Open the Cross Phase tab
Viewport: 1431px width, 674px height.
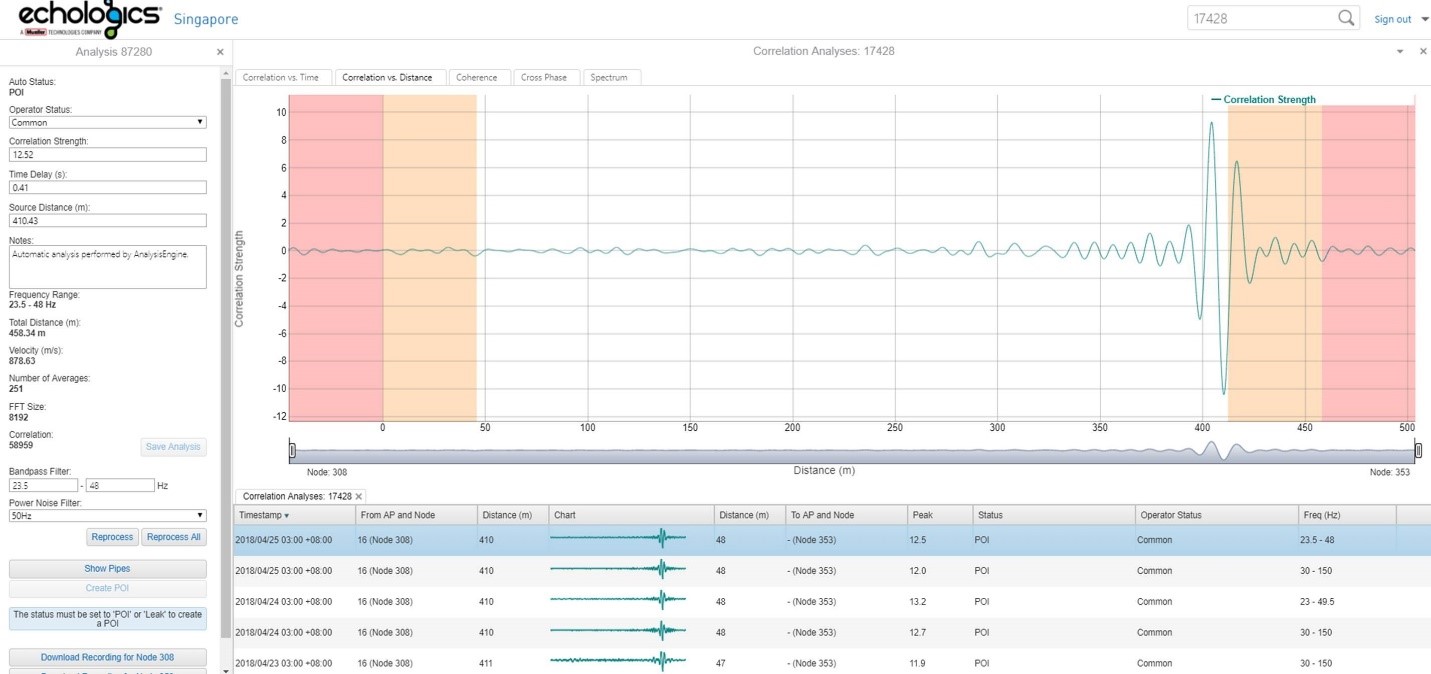click(544, 77)
